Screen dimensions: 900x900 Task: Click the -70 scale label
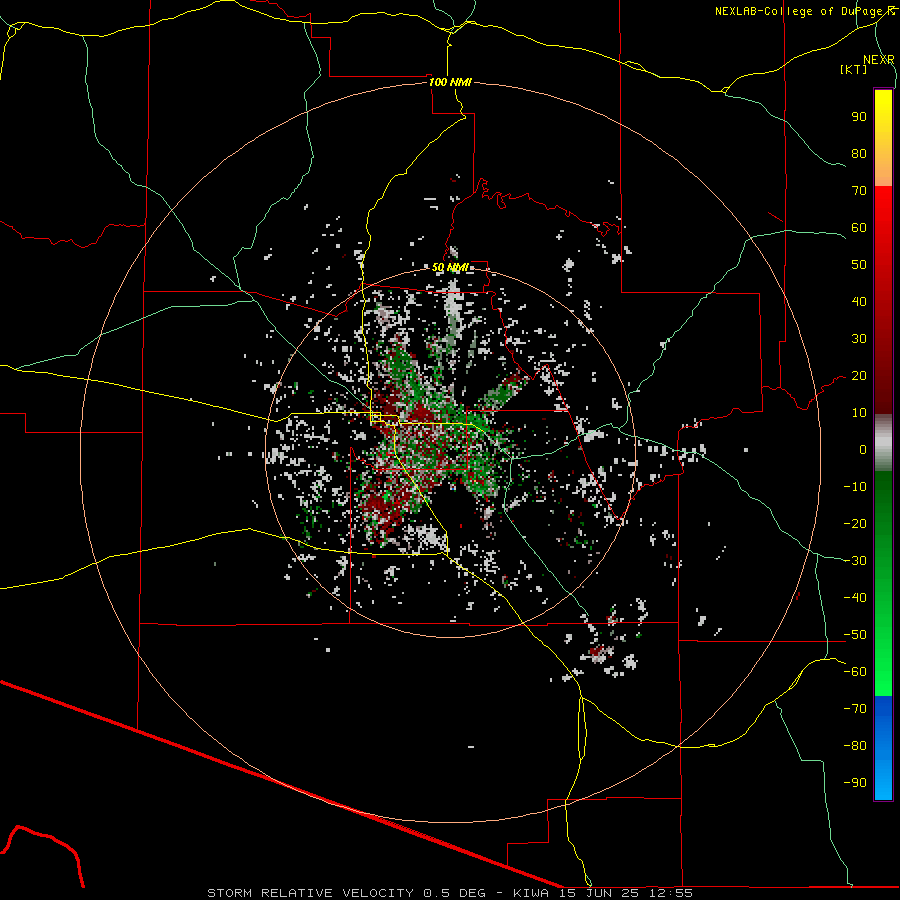(x=855, y=709)
